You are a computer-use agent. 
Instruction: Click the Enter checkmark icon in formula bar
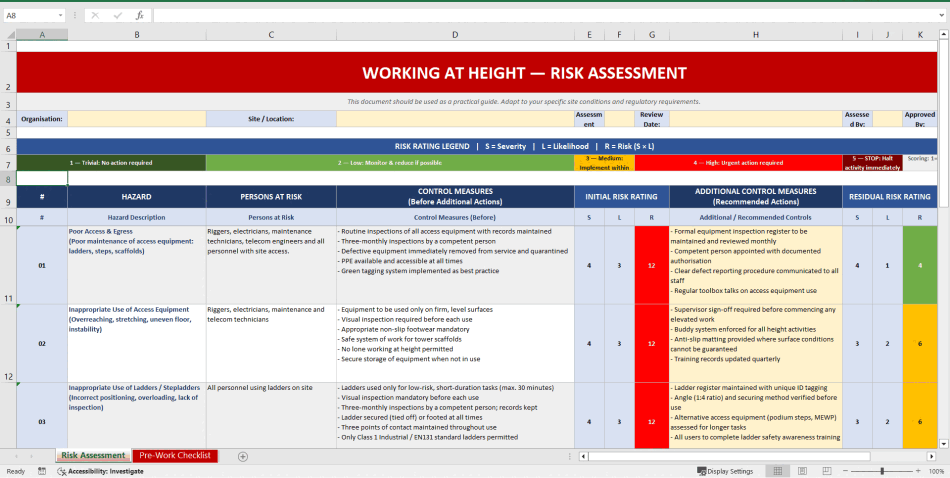(117, 16)
